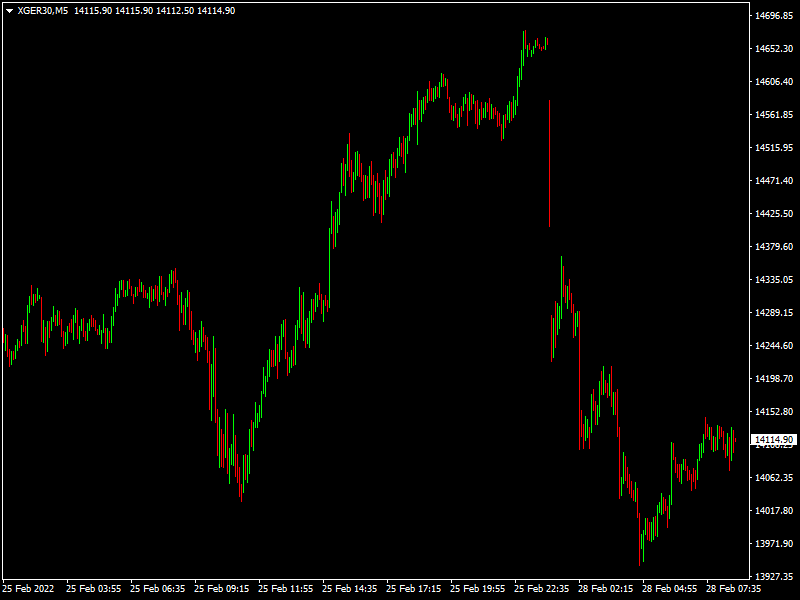Click the 13927.35 label on price scale

point(774,577)
